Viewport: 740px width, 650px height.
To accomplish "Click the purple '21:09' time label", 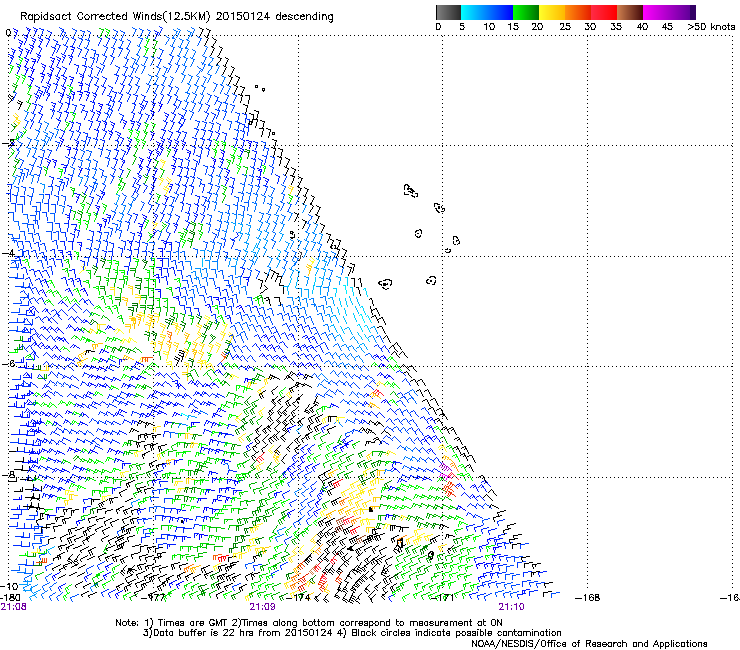I will coord(262,607).
